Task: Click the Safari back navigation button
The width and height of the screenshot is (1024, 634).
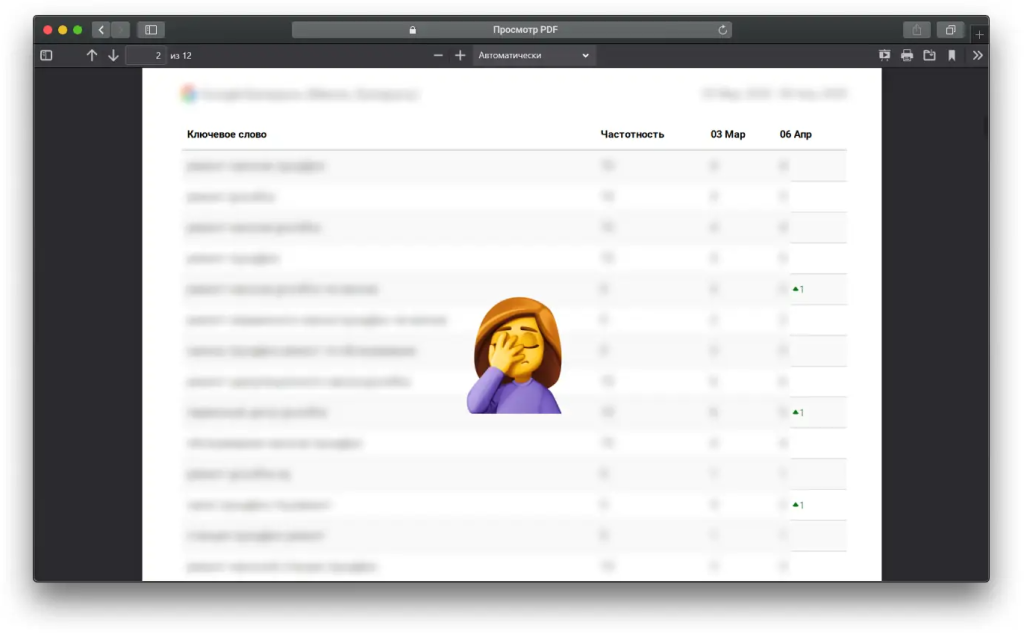Action: point(101,30)
